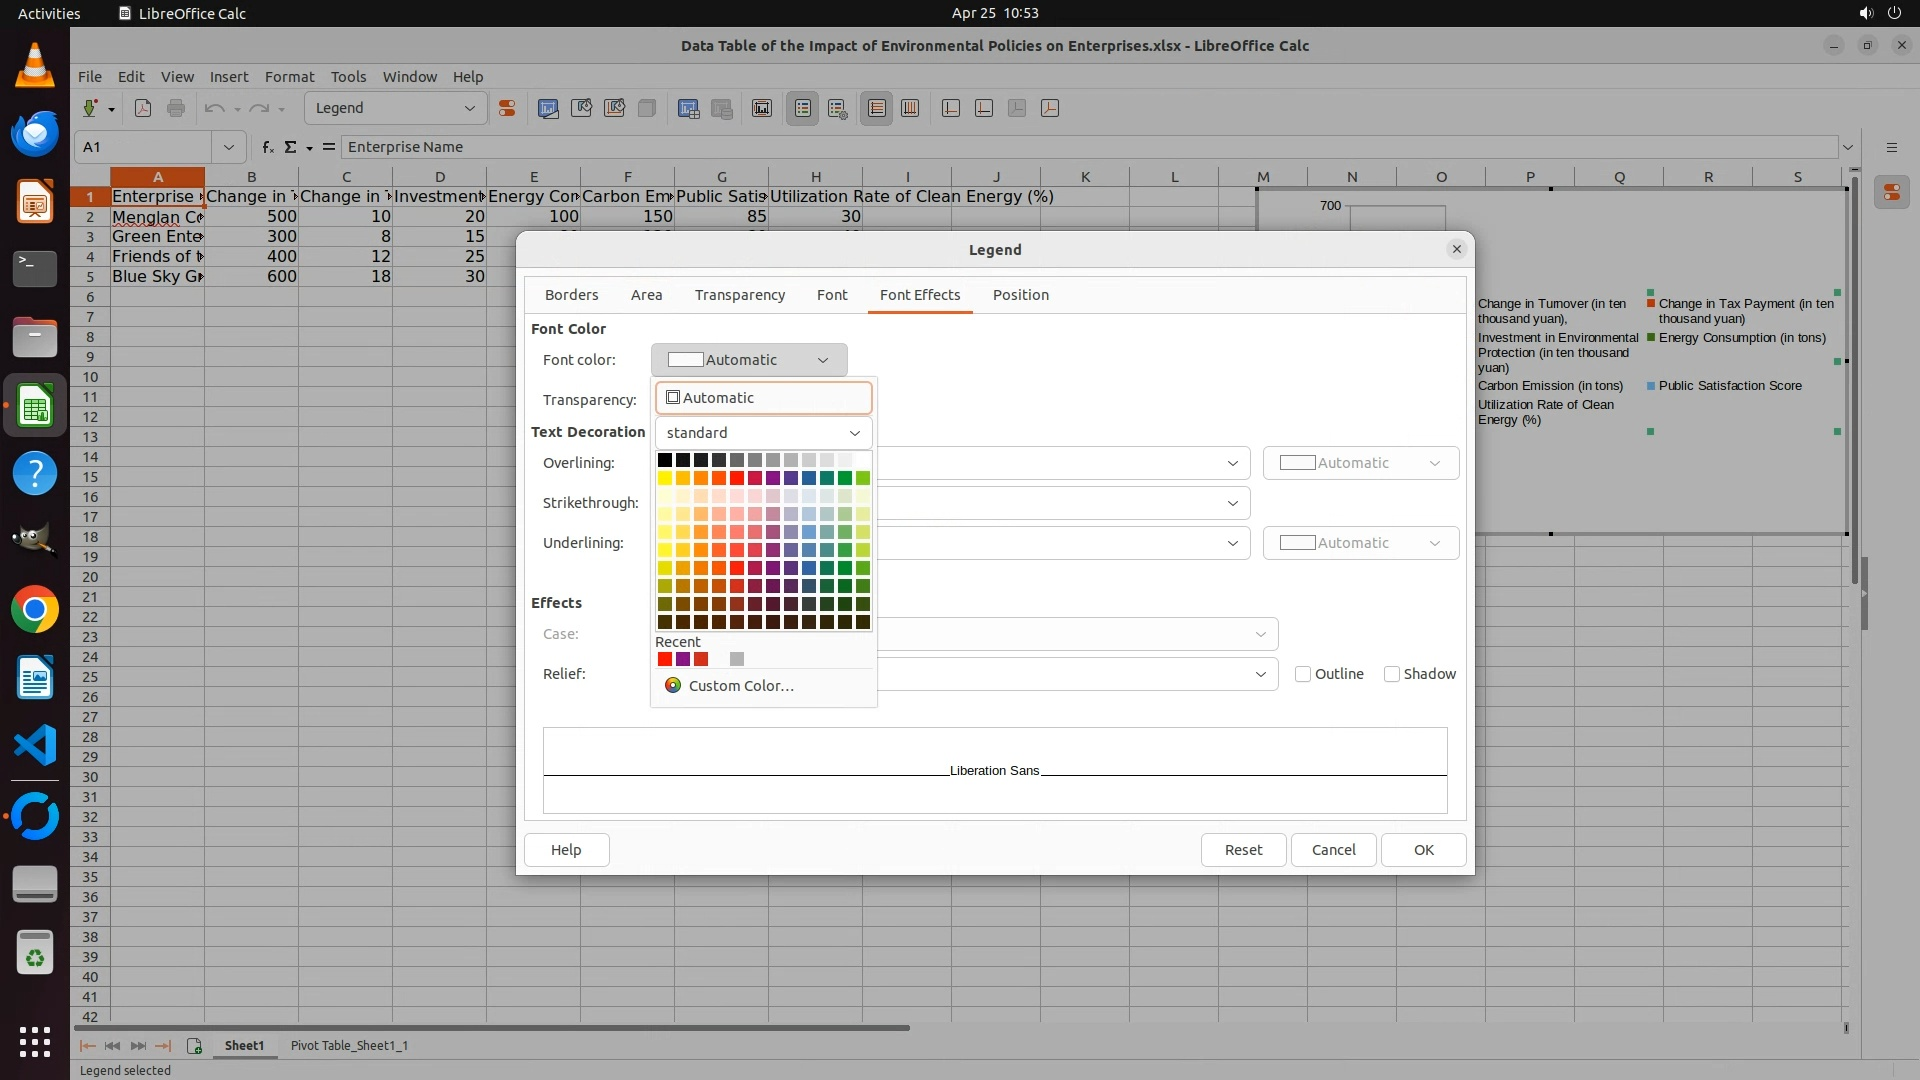The image size is (1920, 1080).
Task: Open Visual Studio Code from dock
Action: 35,746
